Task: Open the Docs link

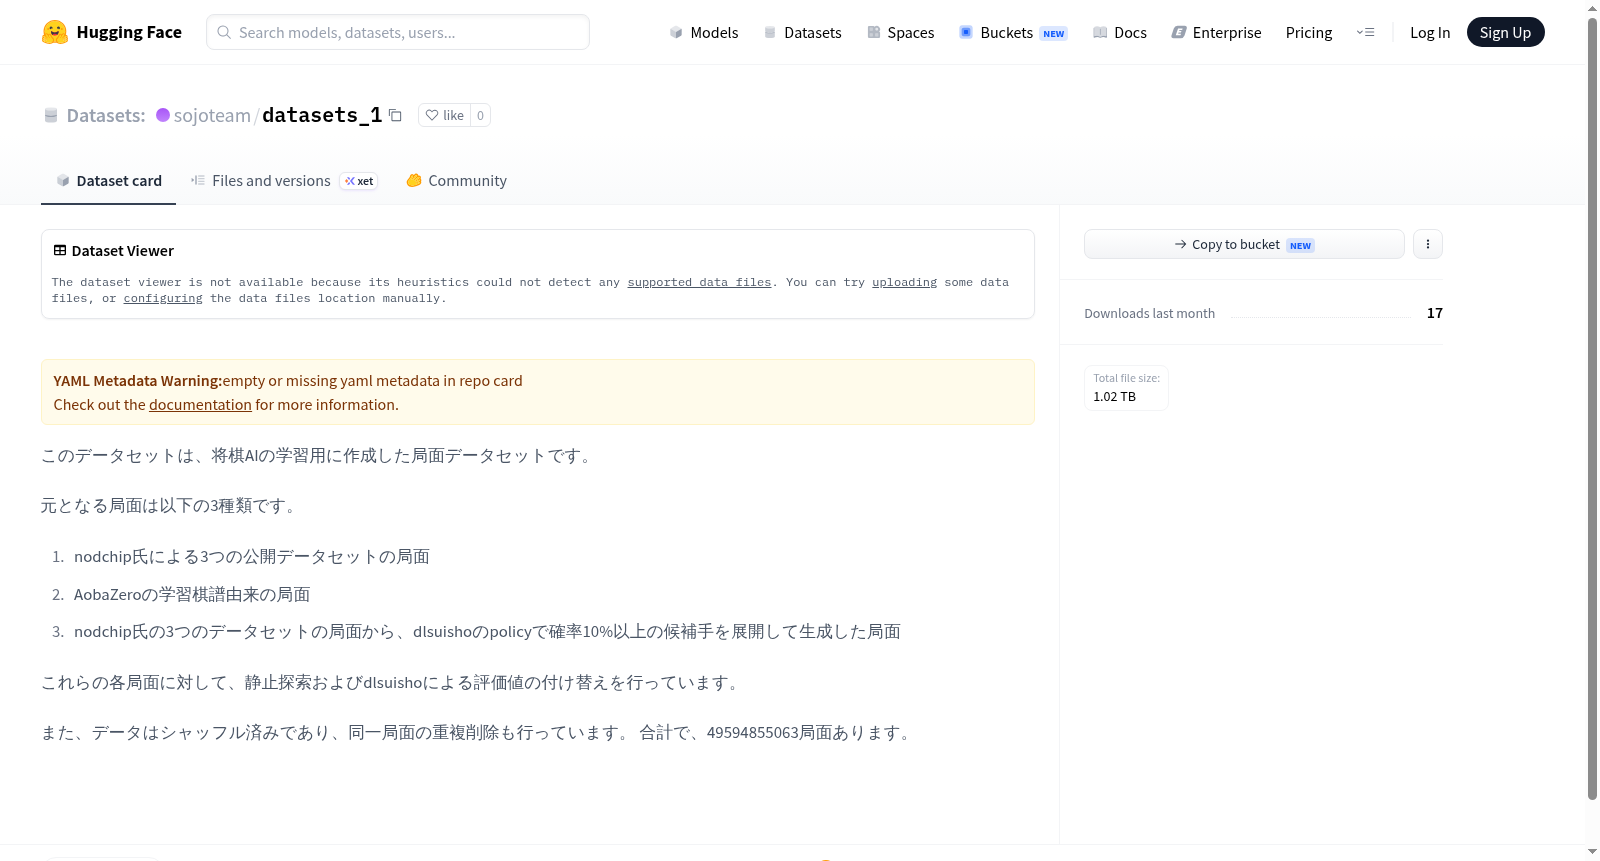Action: tap(1120, 32)
